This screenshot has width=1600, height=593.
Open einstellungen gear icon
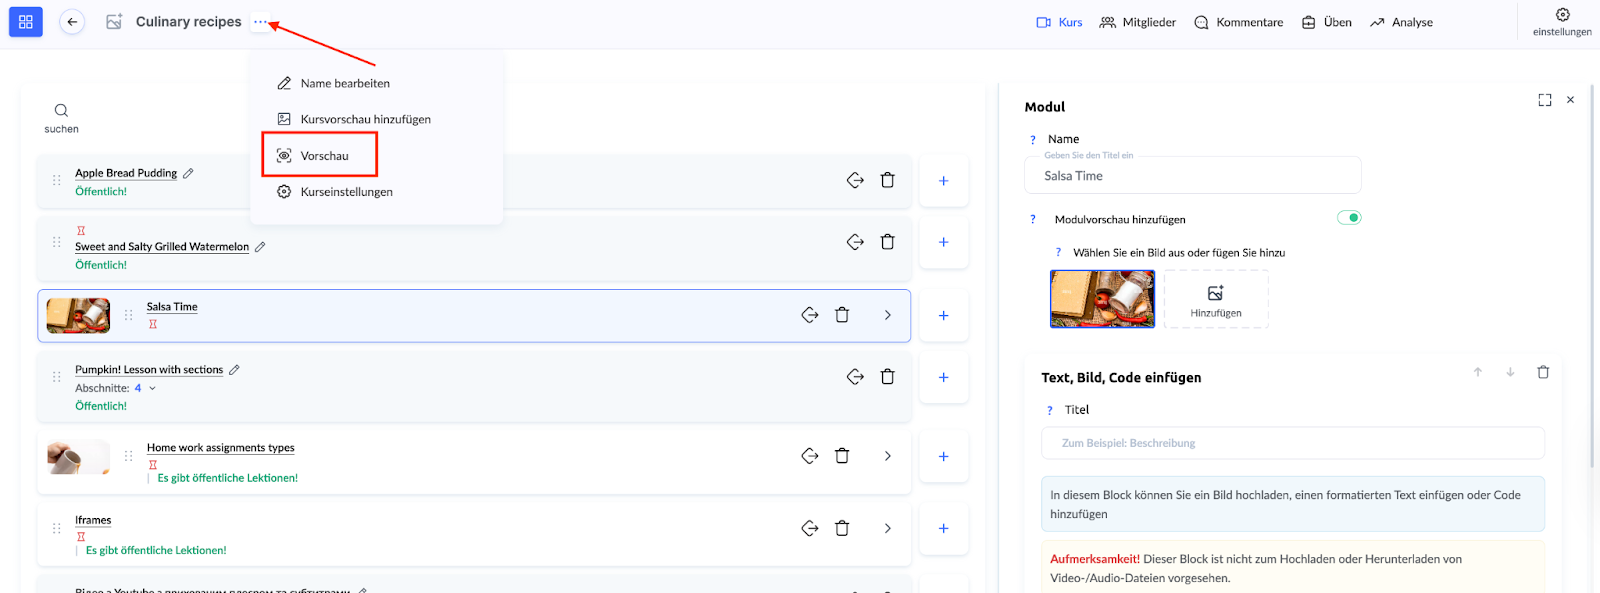pos(1562,15)
